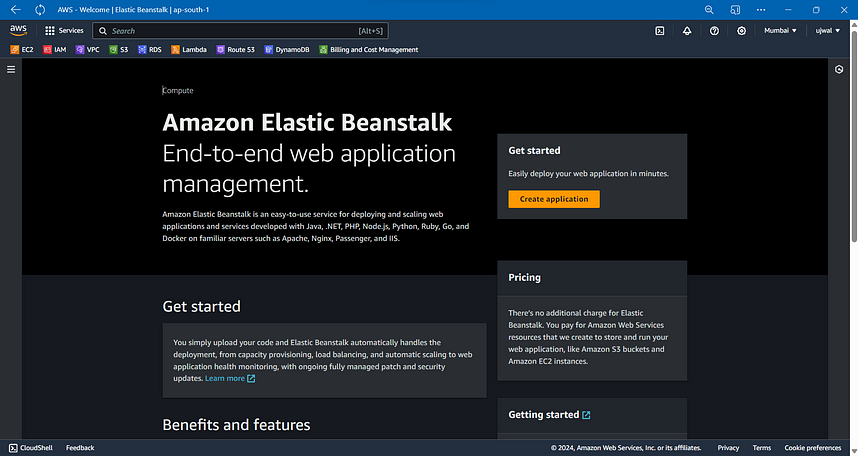
Task: Click the Benefits and features heading
Action: (236, 425)
